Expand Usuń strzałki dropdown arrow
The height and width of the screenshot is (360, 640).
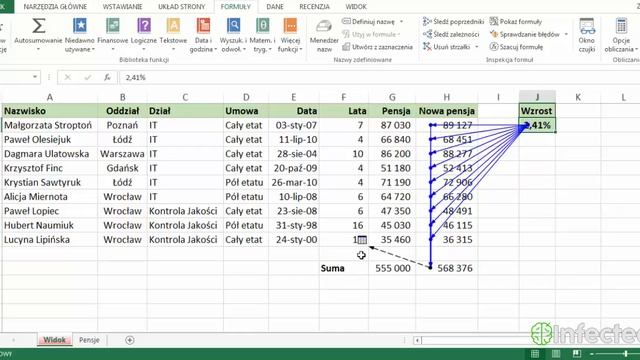pyautogui.click(x=477, y=47)
